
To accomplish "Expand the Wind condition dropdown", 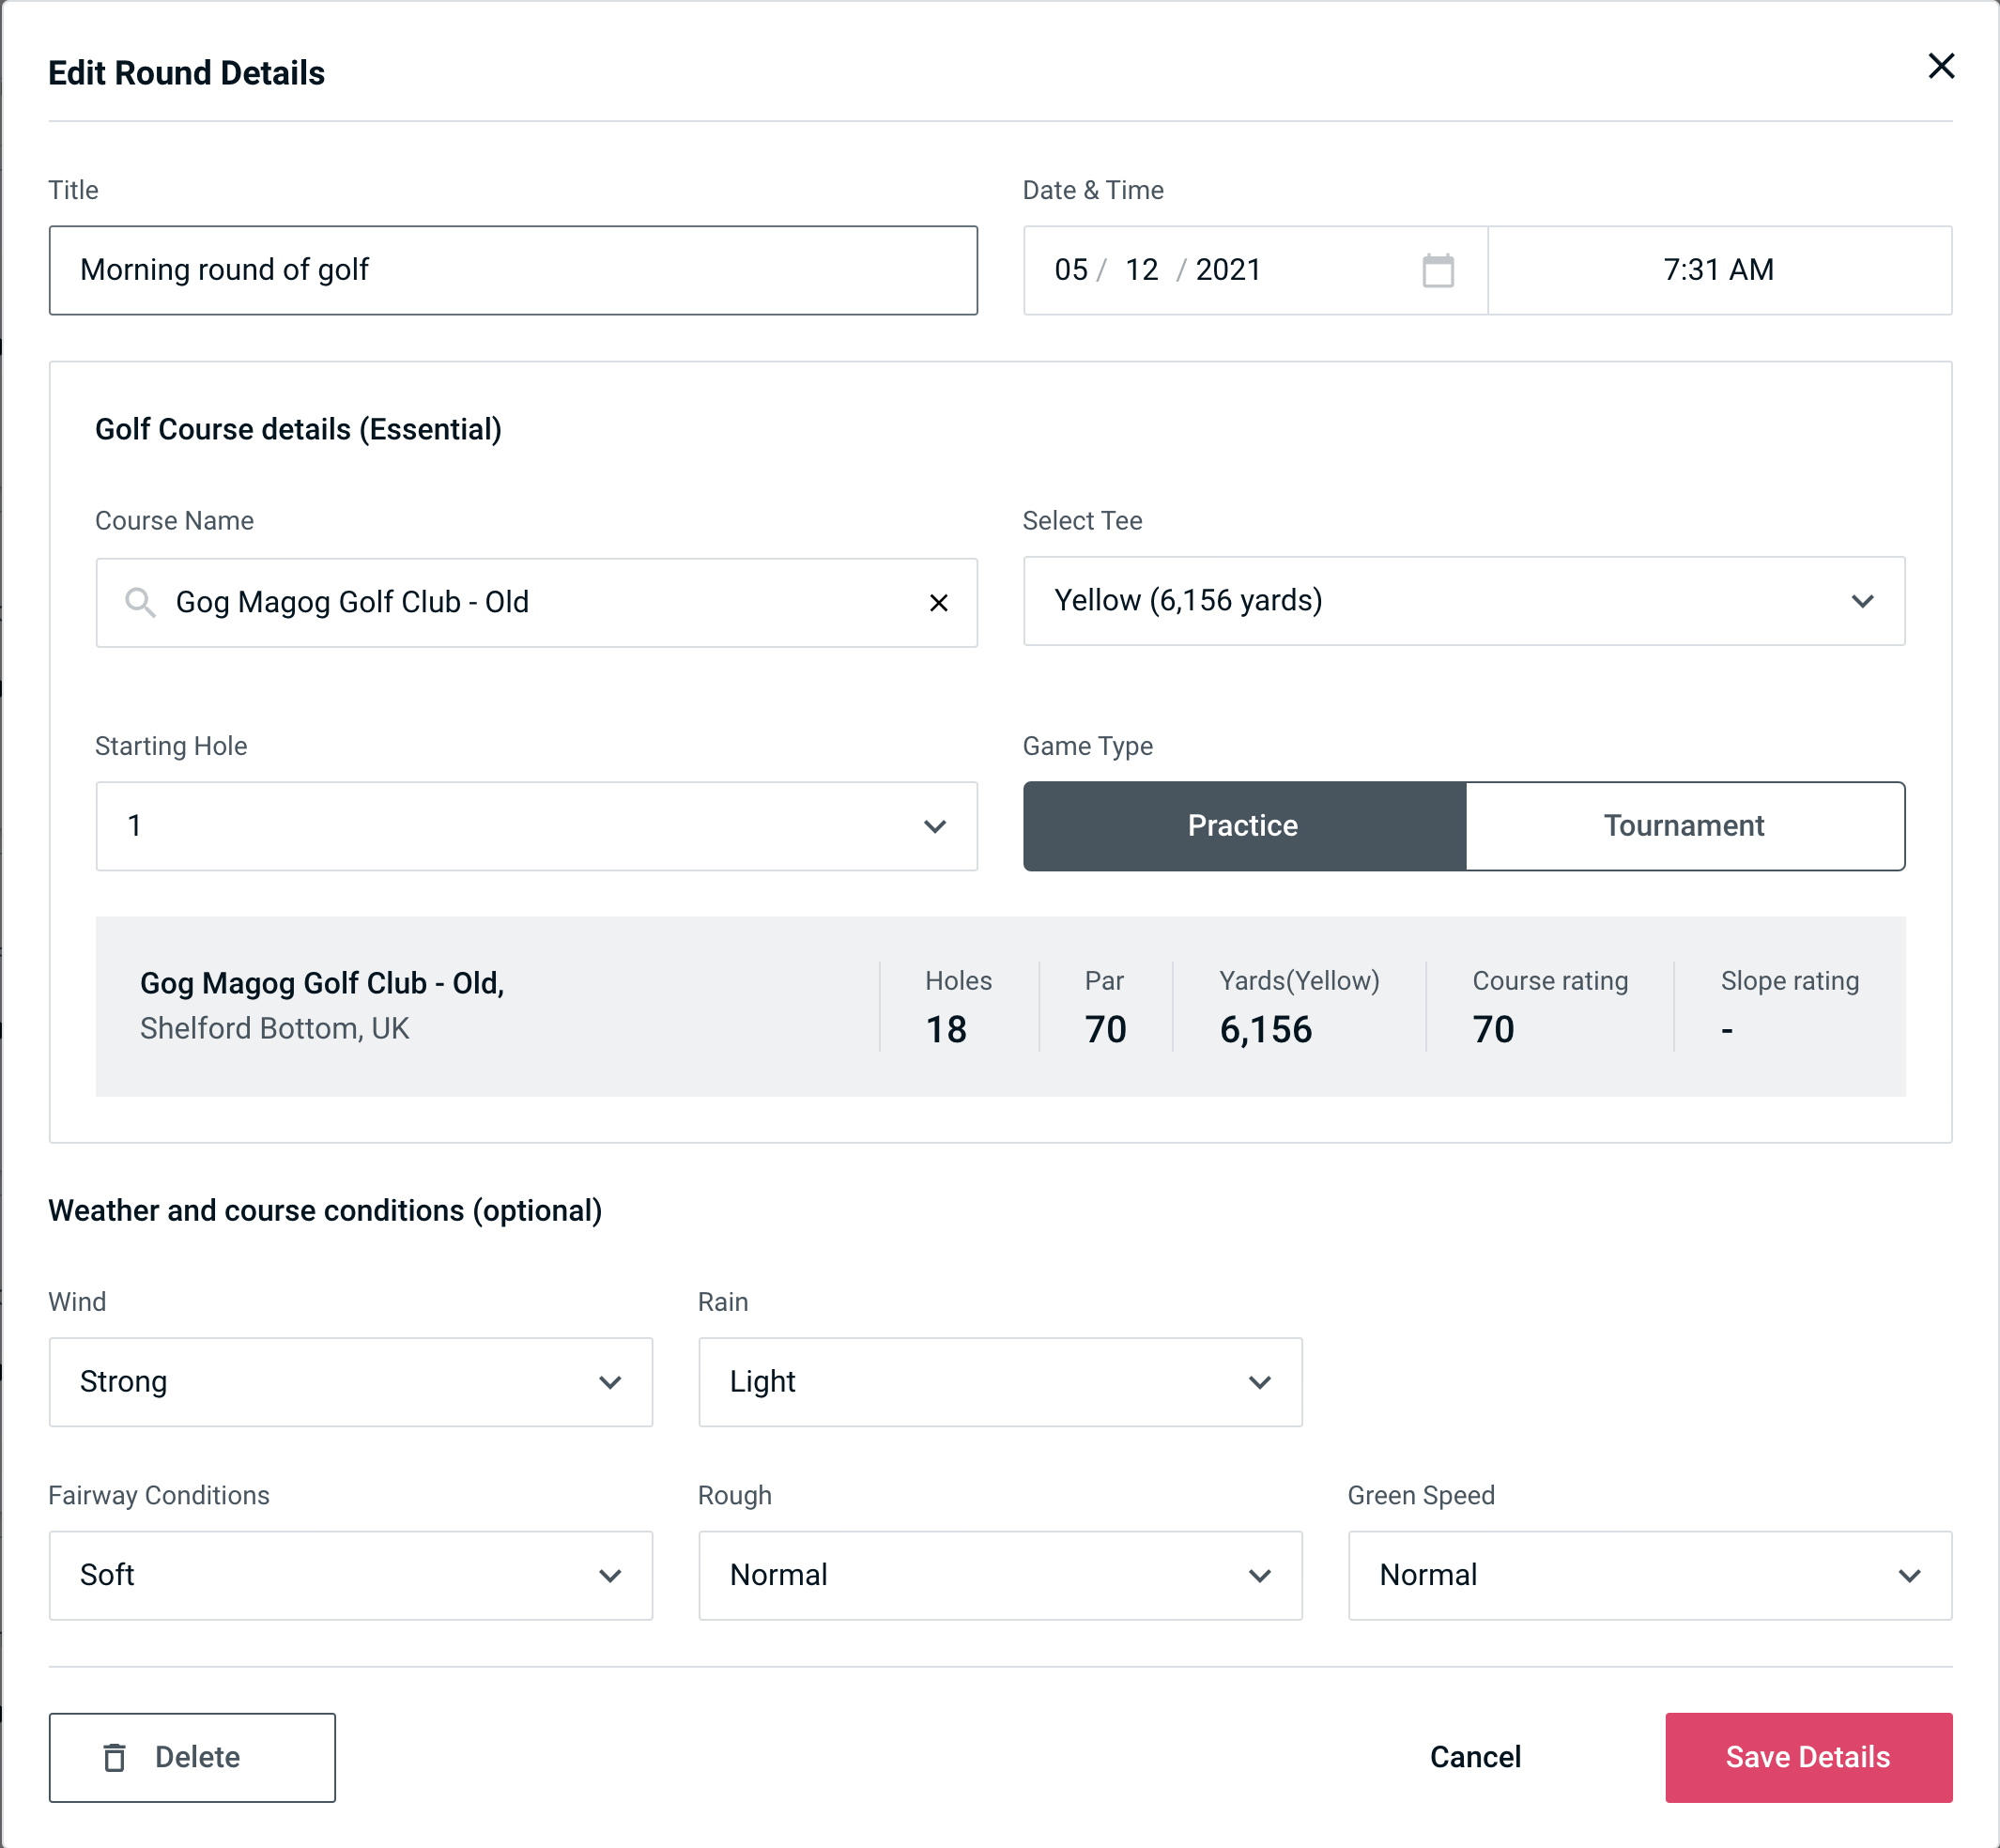I will pos(611,1381).
